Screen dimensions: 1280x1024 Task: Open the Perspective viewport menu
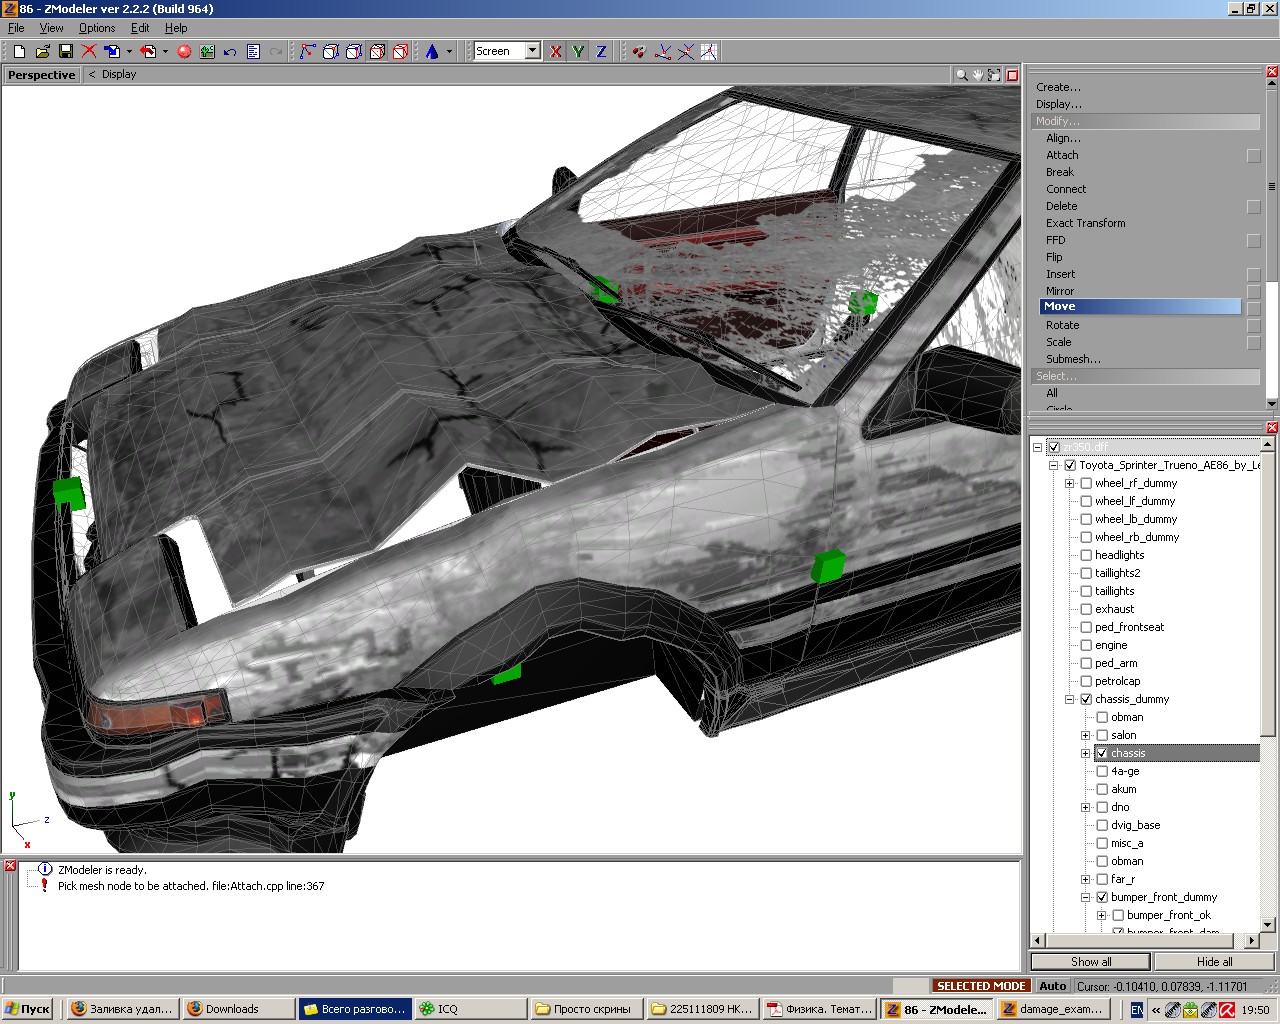[x=41, y=75]
